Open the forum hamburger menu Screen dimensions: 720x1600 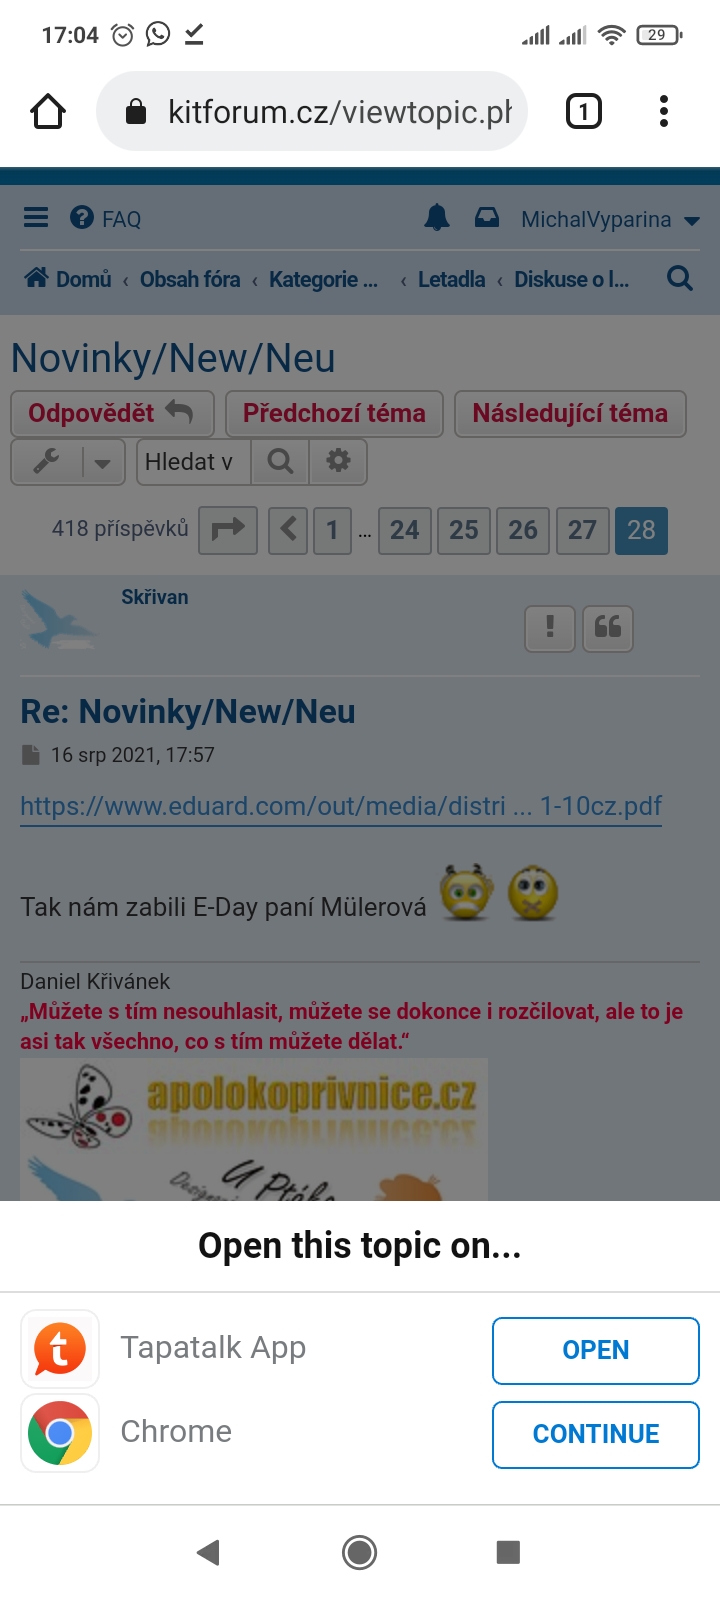pyautogui.click(x=36, y=217)
